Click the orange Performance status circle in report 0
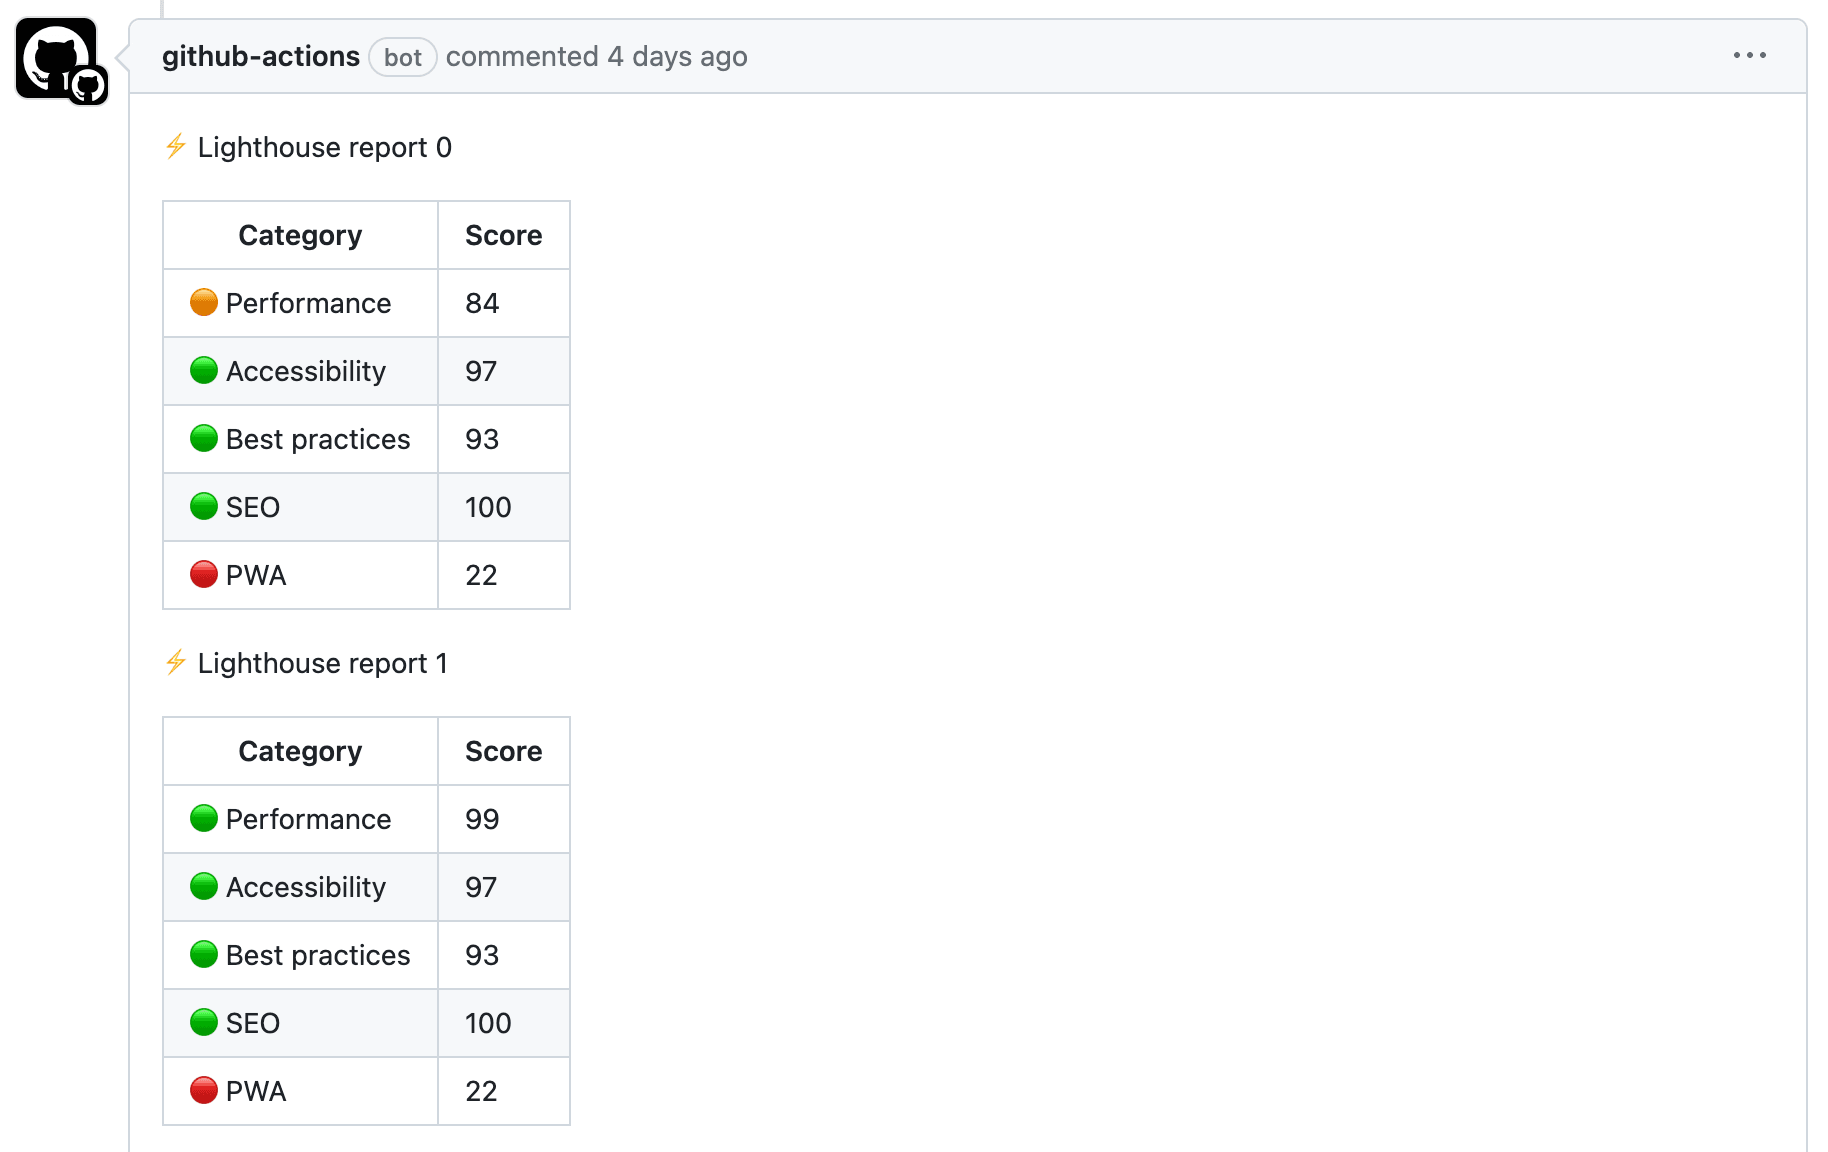Viewport: 1828px width, 1152px height. click(204, 302)
